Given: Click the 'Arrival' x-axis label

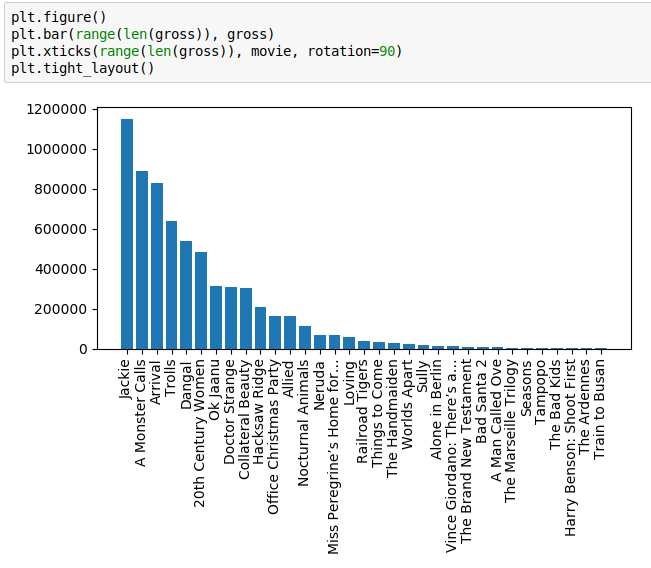Looking at the screenshot, I should [154, 382].
